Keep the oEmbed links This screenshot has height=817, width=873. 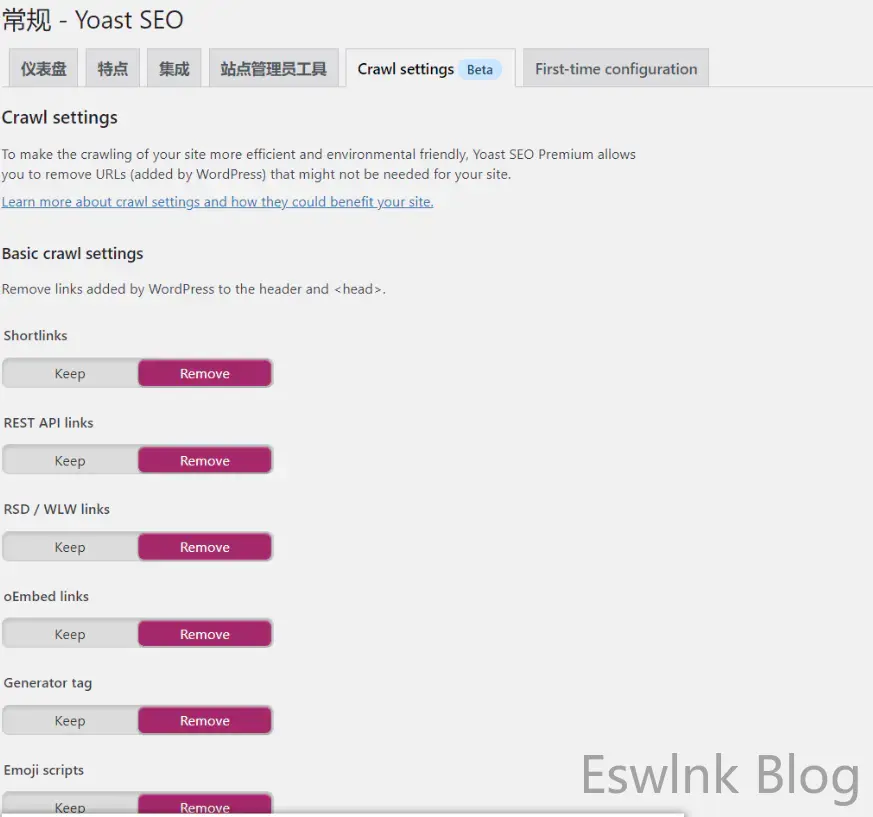[70, 635]
